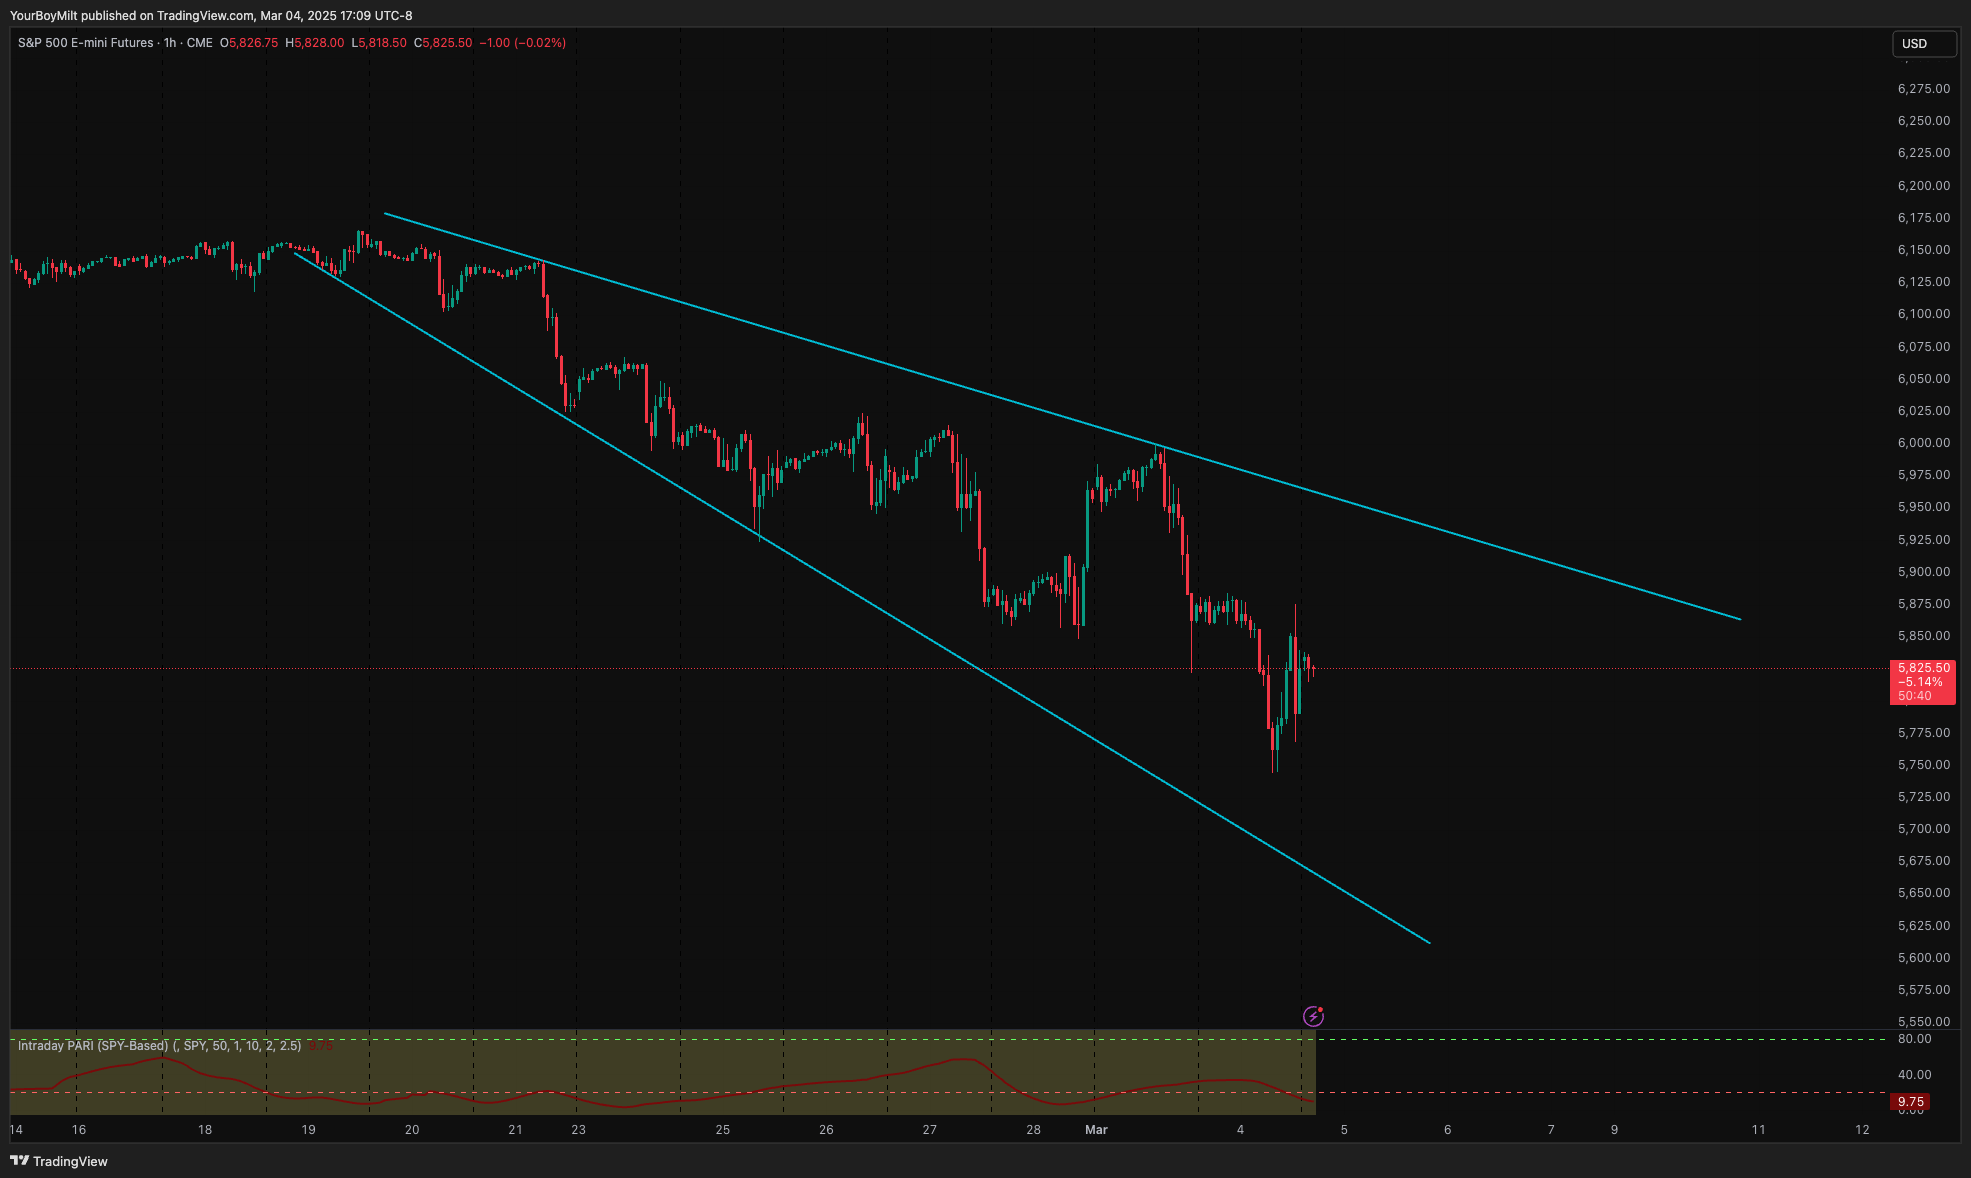The image size is (1971, 1178).
Task: Click the TradingView logo at bottom left
Action: 59,1161
